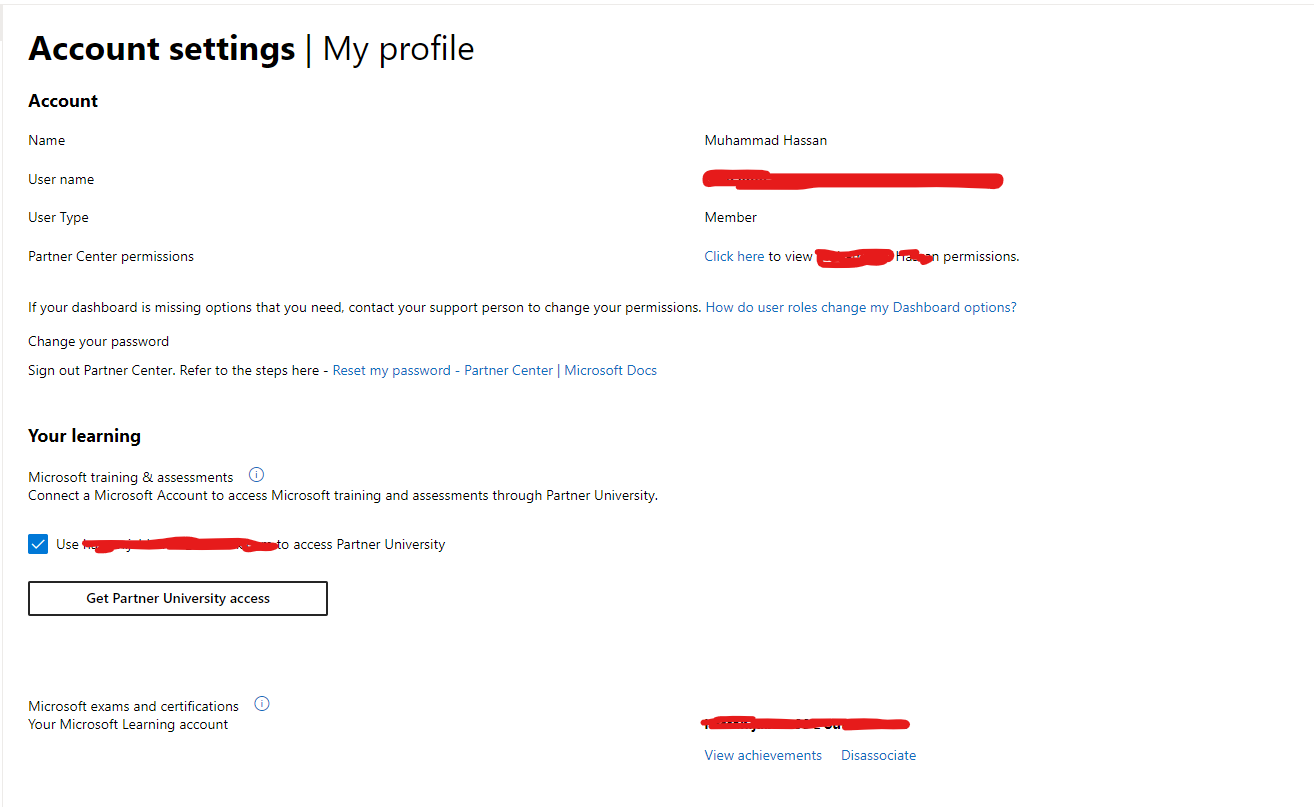Open How do user roles change my Dashboard options

tap(860, 306)
